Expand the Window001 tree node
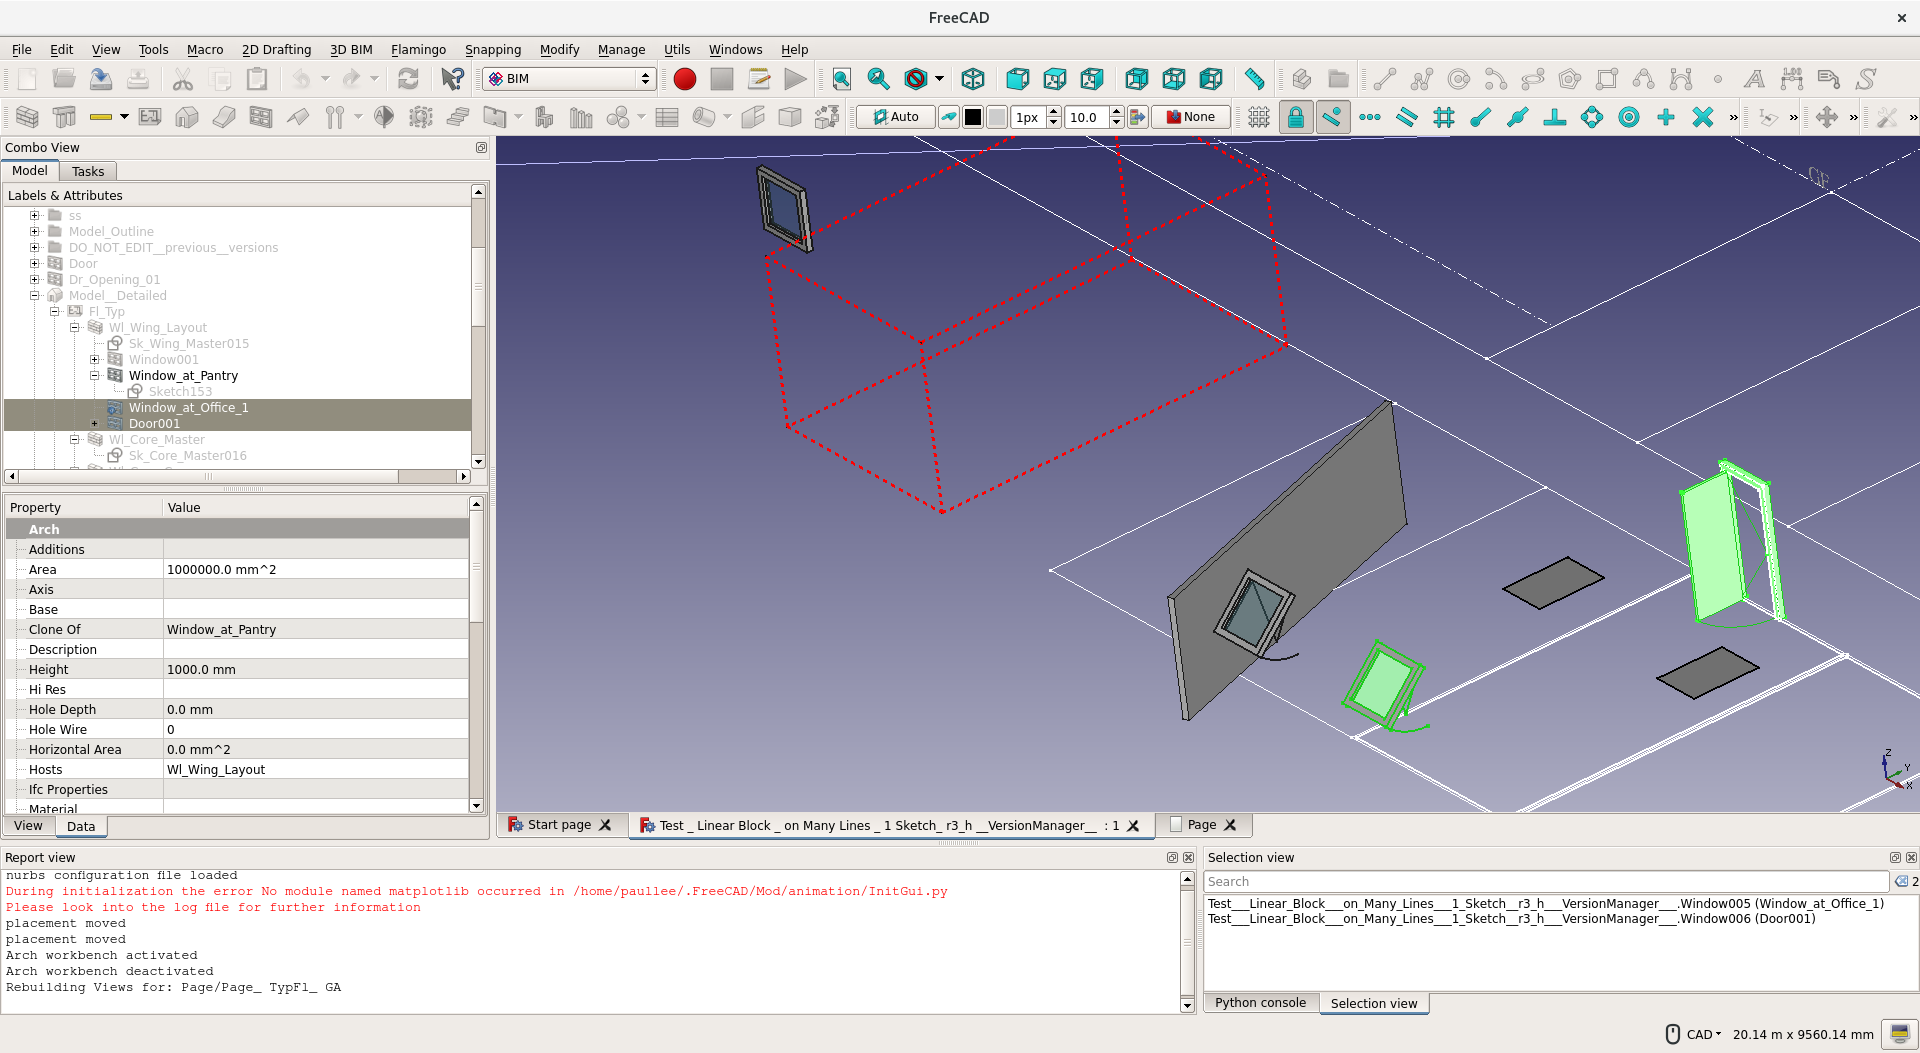 tap(95, 359)
